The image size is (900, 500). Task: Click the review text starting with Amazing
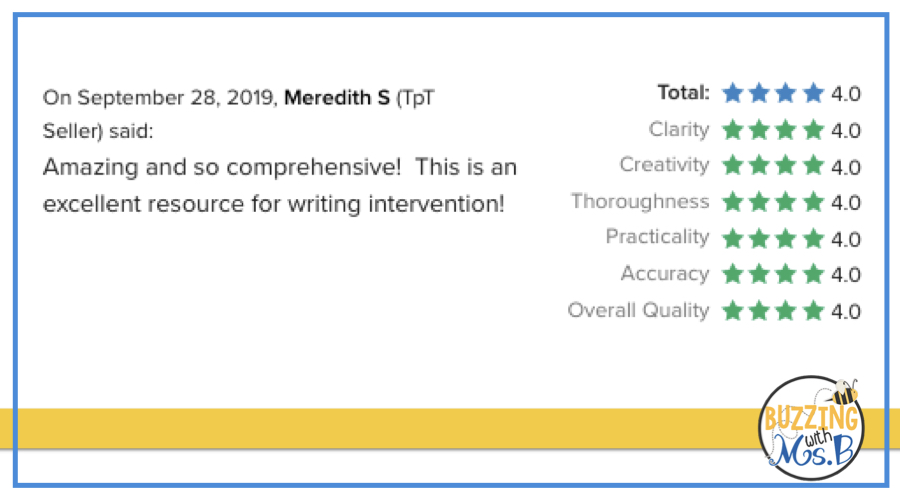[x=279, y=185]
